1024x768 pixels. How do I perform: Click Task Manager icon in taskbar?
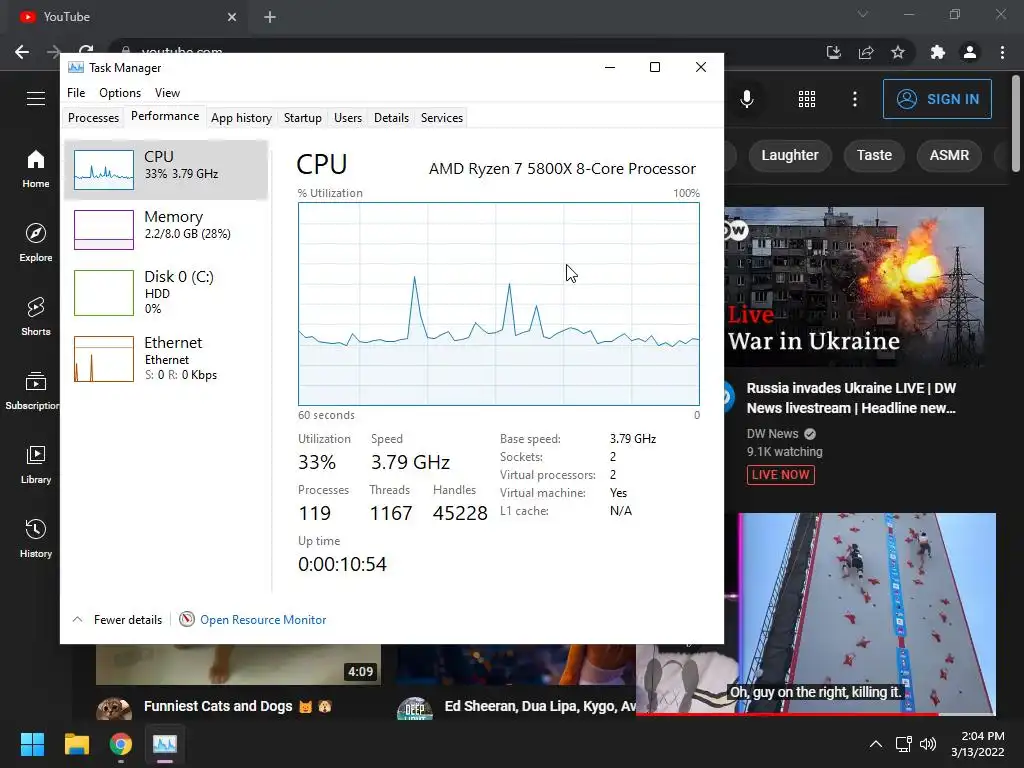[x=165, y=744]
